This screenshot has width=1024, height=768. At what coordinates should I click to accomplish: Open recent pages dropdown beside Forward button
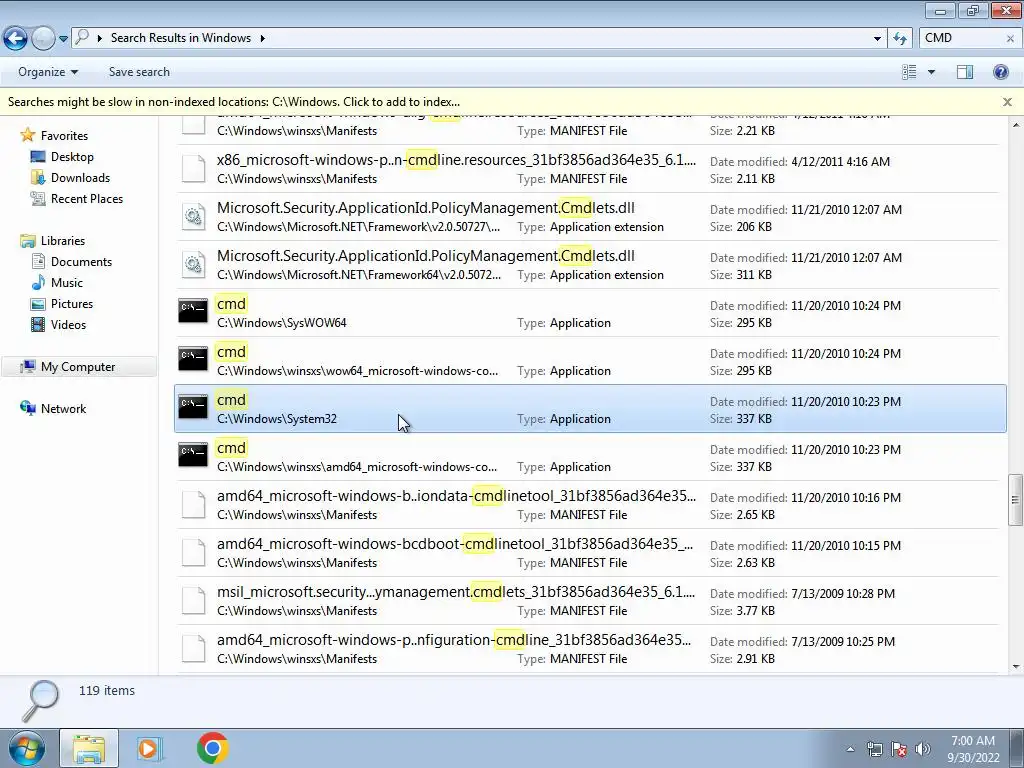coord(63,39)
